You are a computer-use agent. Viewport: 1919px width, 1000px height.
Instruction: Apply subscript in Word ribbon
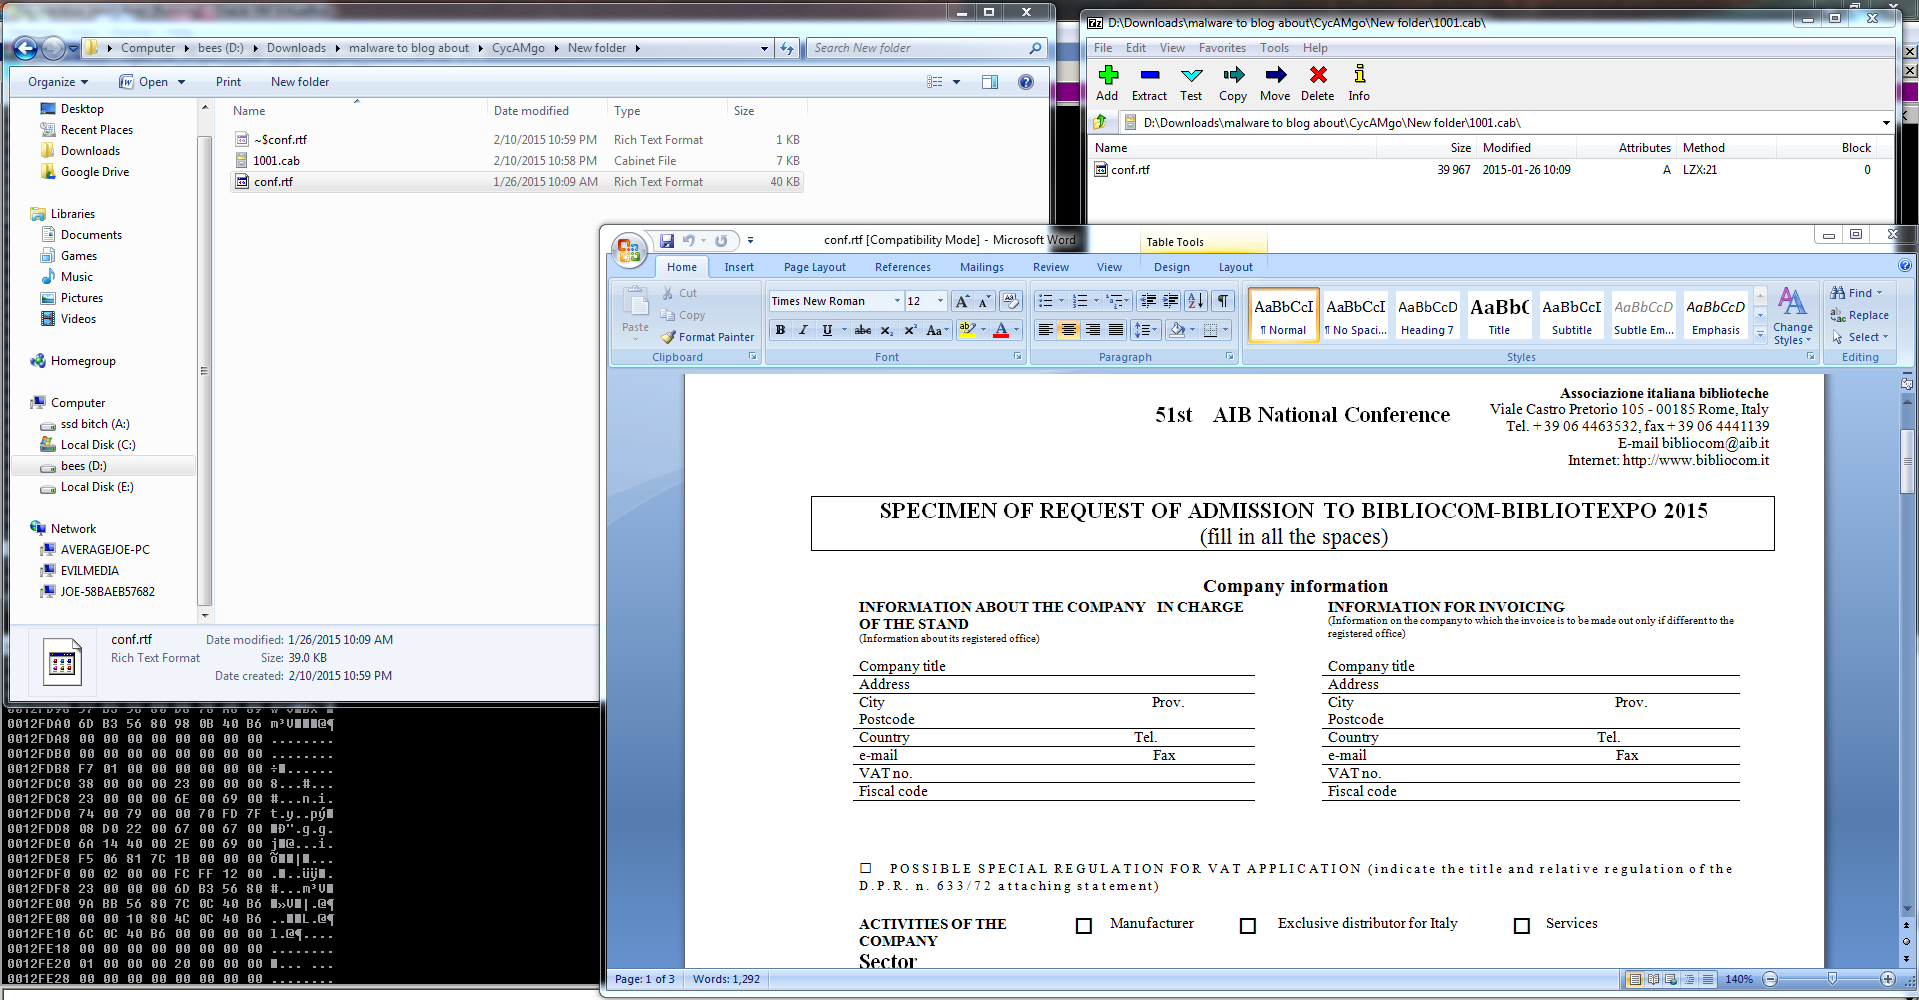[886, 330]
